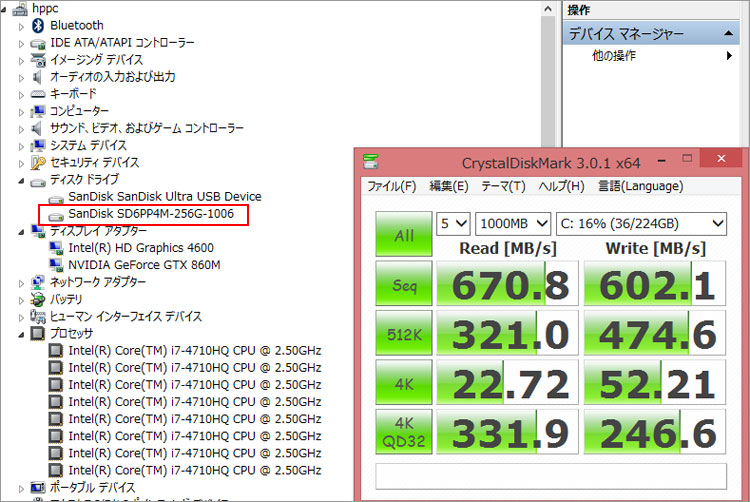Viewport: 750px width, 502px height.
Task: Click the 4K write result 52.21
Action: coord(655,382)
